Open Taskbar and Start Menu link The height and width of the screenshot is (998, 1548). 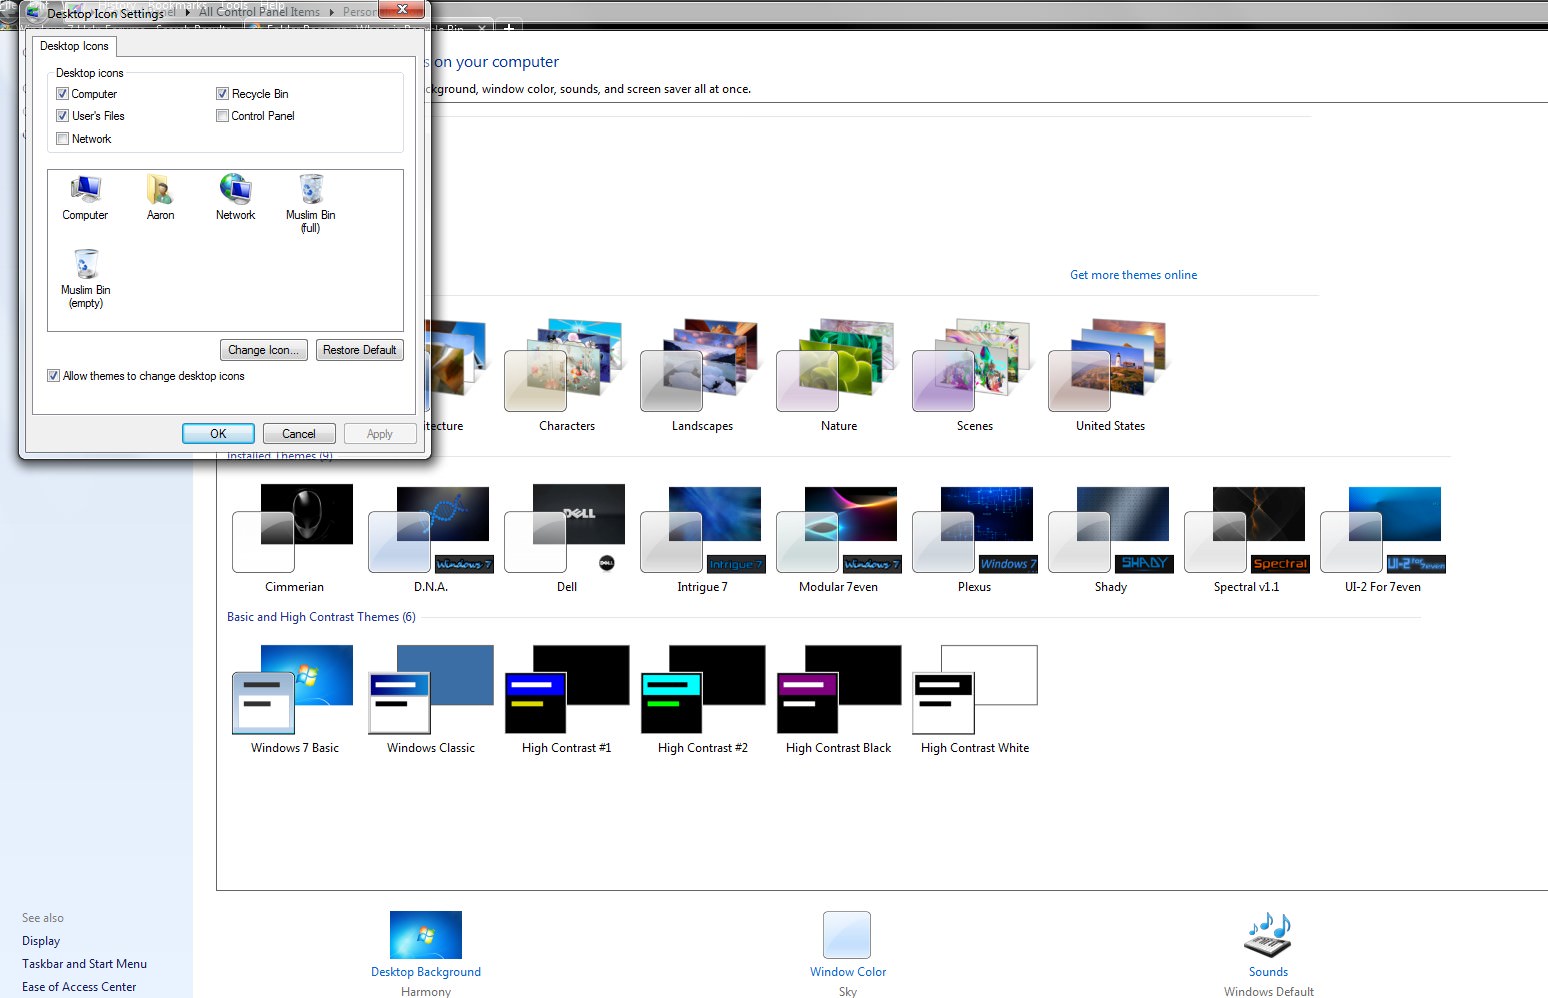coord(84,964)
